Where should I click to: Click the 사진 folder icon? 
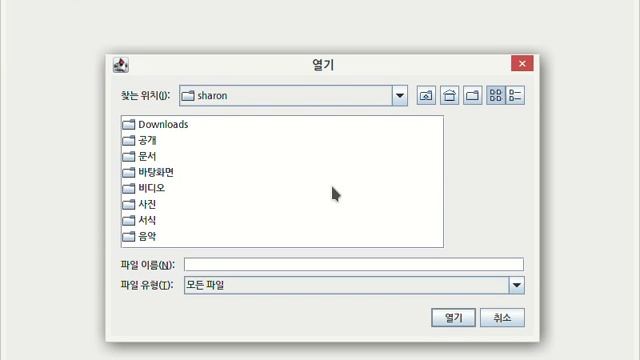[129, 204]
